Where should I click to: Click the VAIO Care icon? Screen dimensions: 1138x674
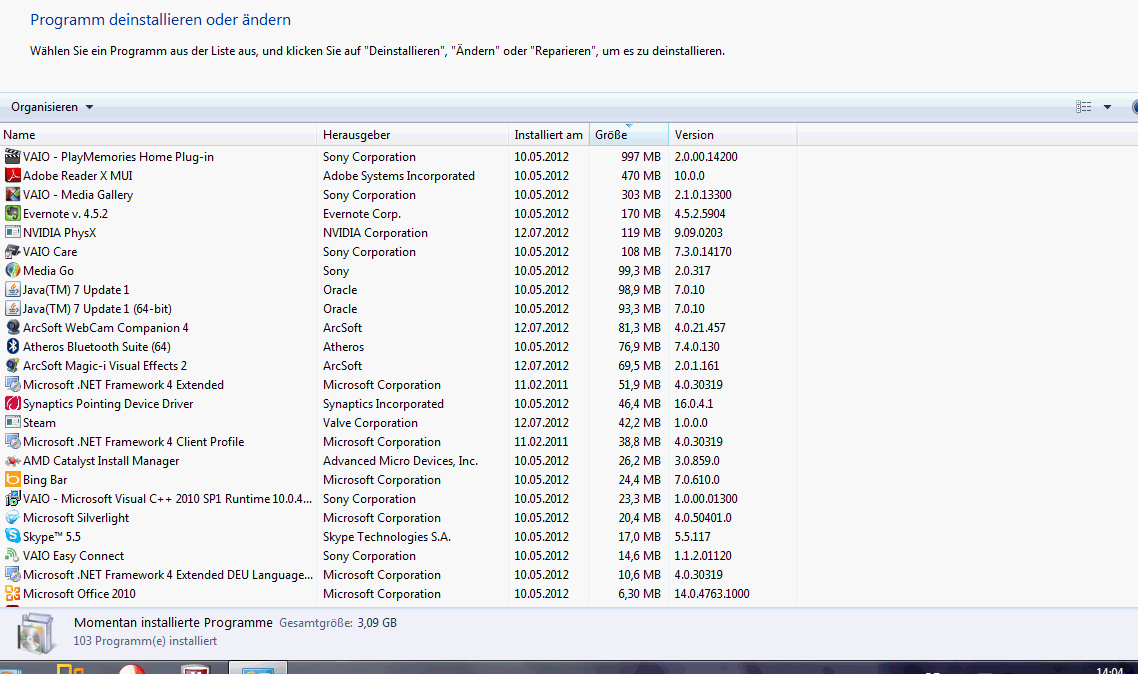click(12, 252)
